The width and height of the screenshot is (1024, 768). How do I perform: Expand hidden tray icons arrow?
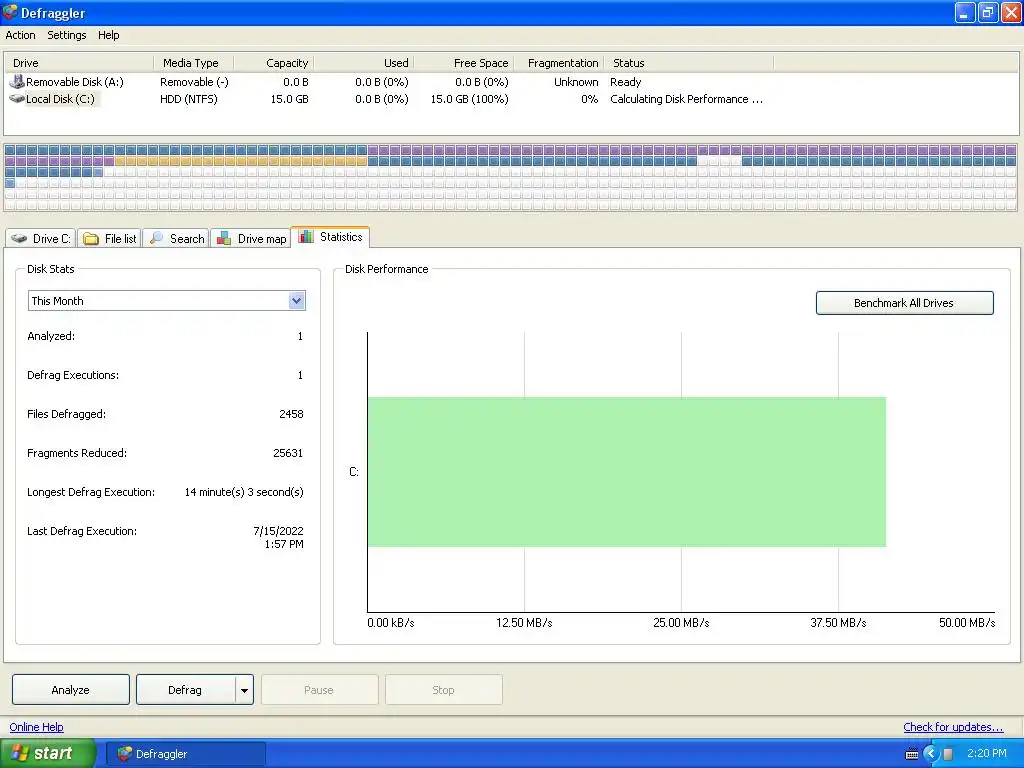click(931, 754)
